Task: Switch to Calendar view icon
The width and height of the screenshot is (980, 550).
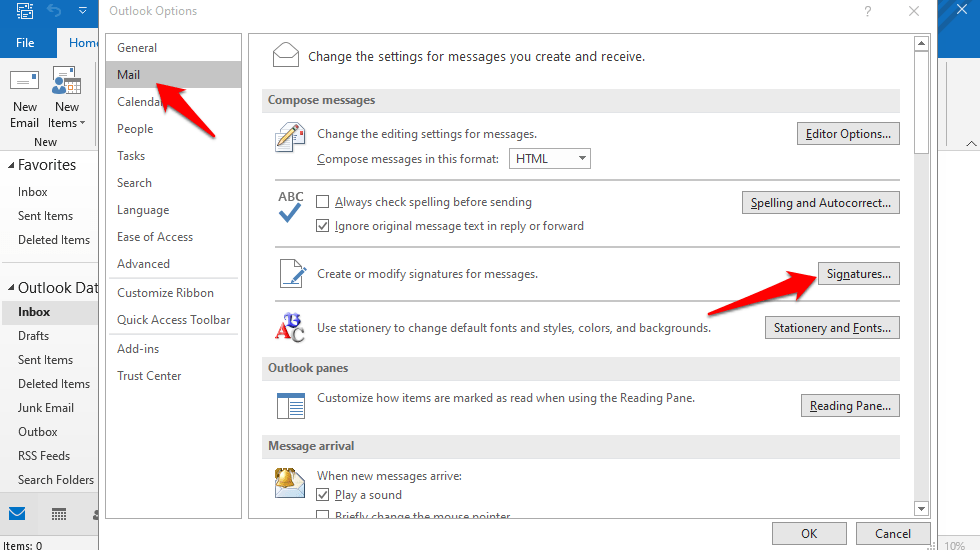Action: pyautogui.click(x=59, y=514)
